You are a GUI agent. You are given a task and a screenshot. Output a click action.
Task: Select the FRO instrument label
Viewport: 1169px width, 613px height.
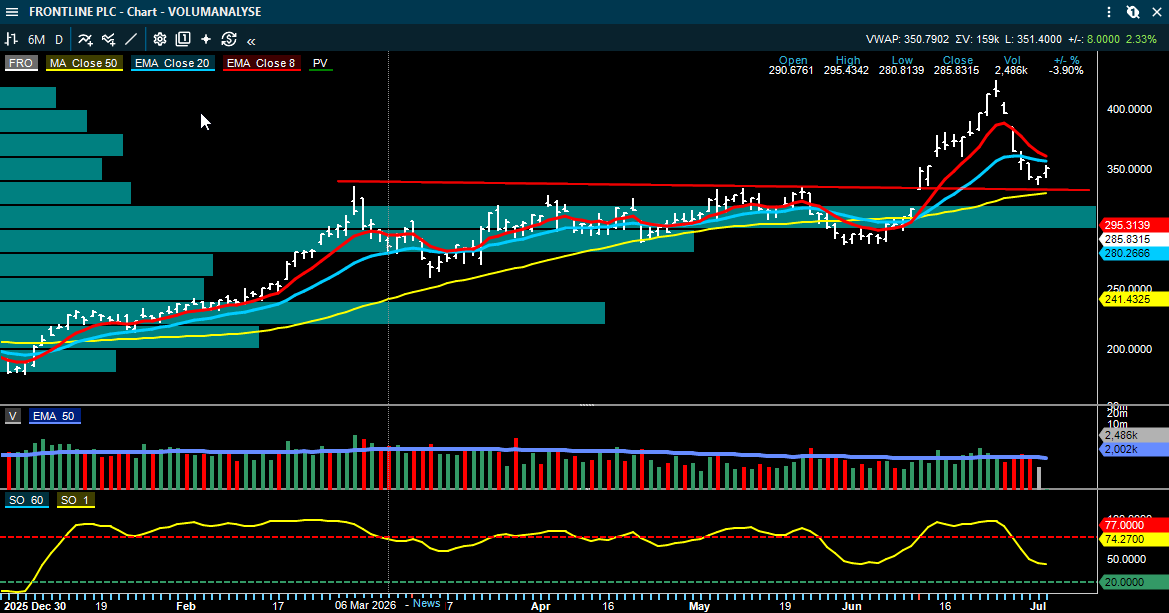[21, 63]
